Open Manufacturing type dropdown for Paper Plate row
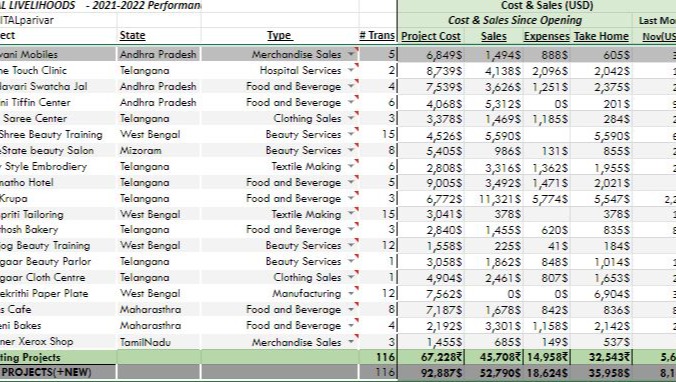 pyautogui.click(x=352, y=294)
